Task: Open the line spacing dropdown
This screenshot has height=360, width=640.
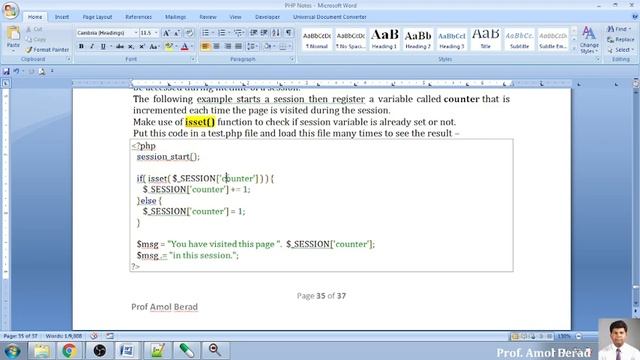Action: click(x=252, y=47)
